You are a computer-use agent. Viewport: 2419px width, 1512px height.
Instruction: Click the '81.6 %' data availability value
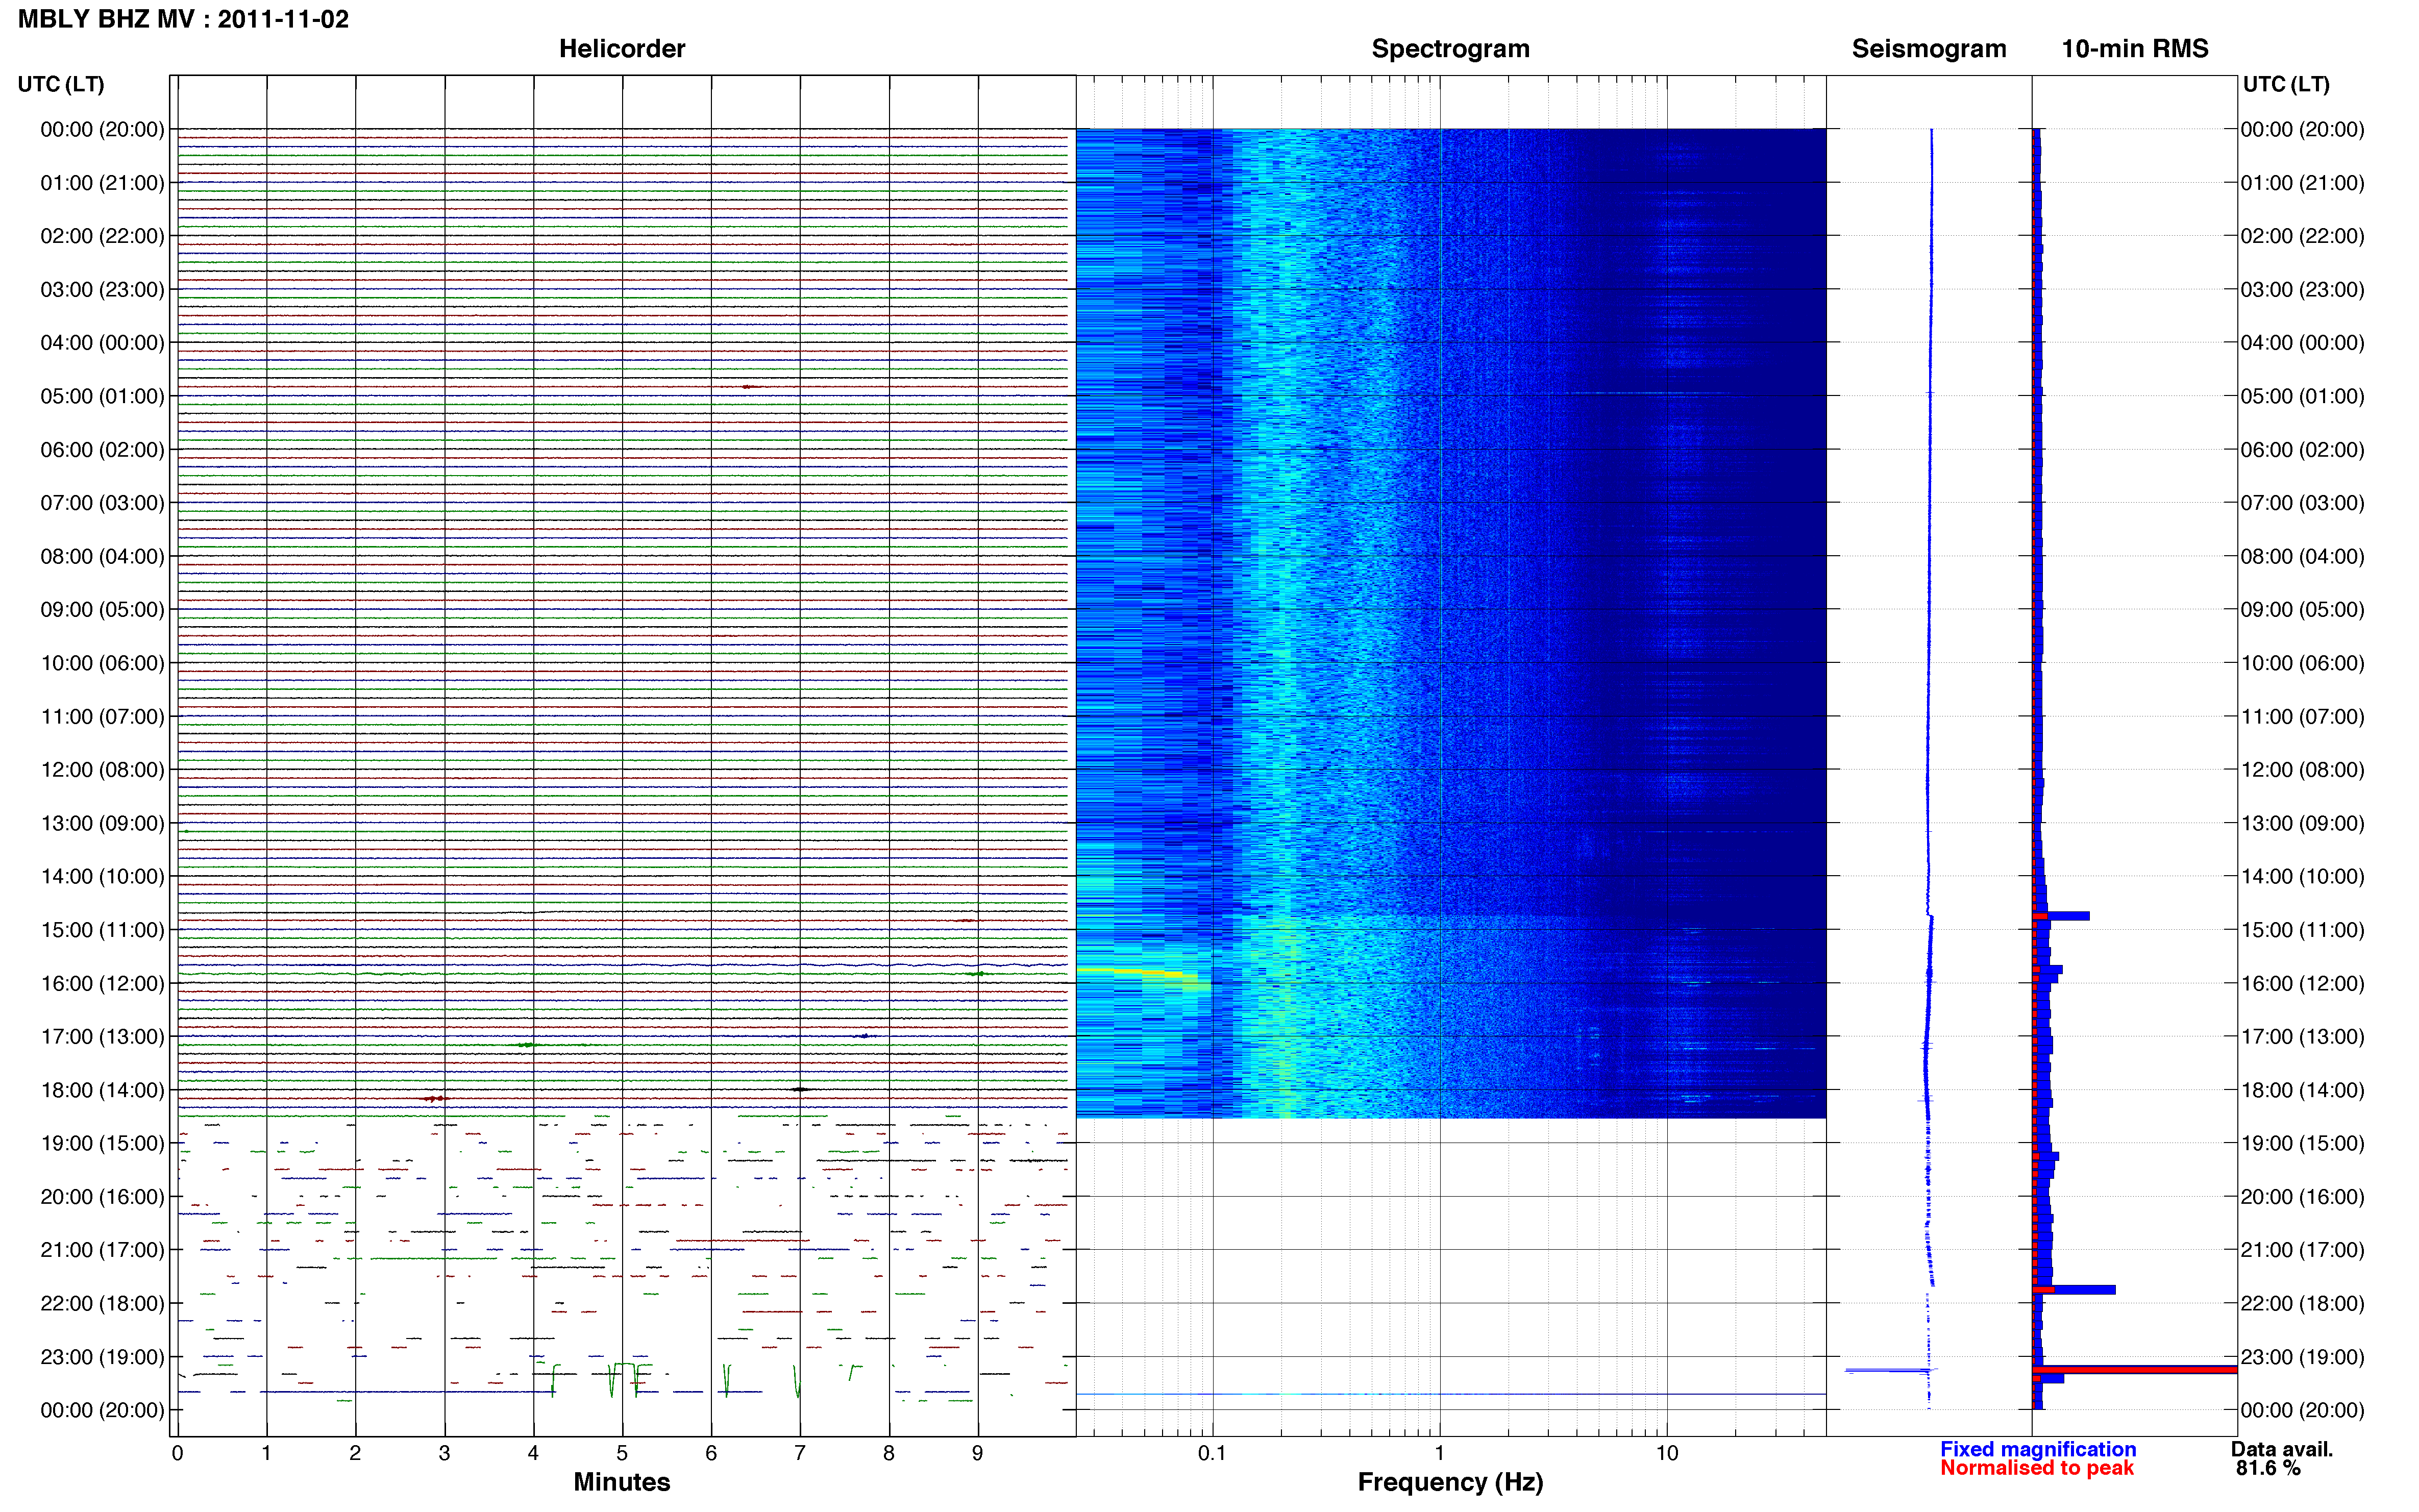[x=2269, y=1468]
